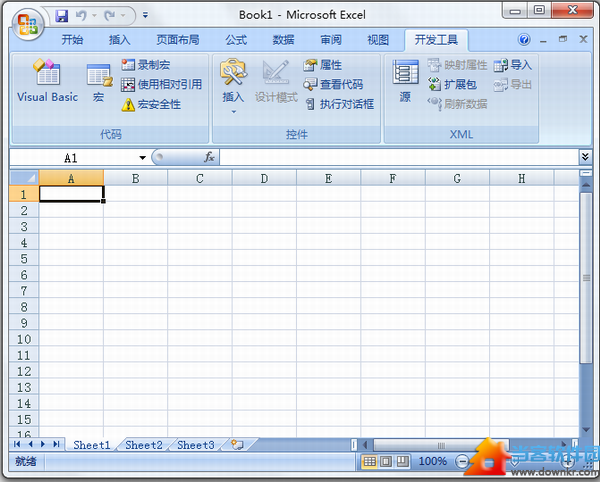Viewport: 600px width, 482px height.
Task: Redo the last action
Action: (x=109, y=16)
